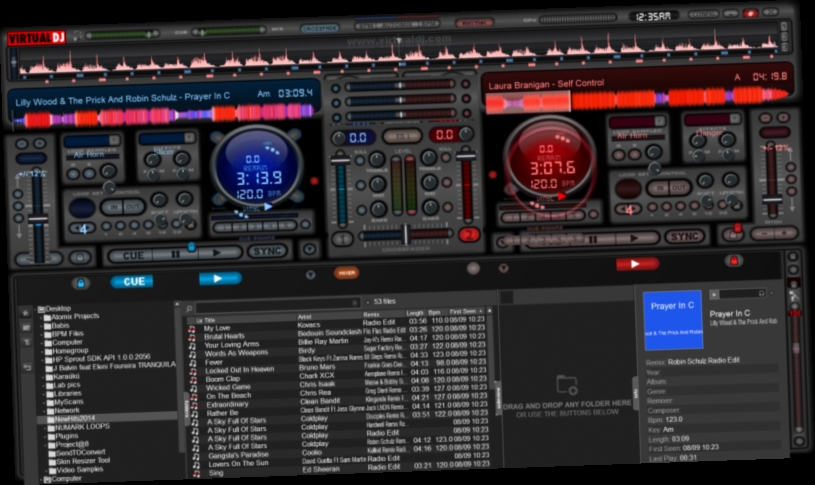Sort the song list by Artist column

tap(305, 317)
